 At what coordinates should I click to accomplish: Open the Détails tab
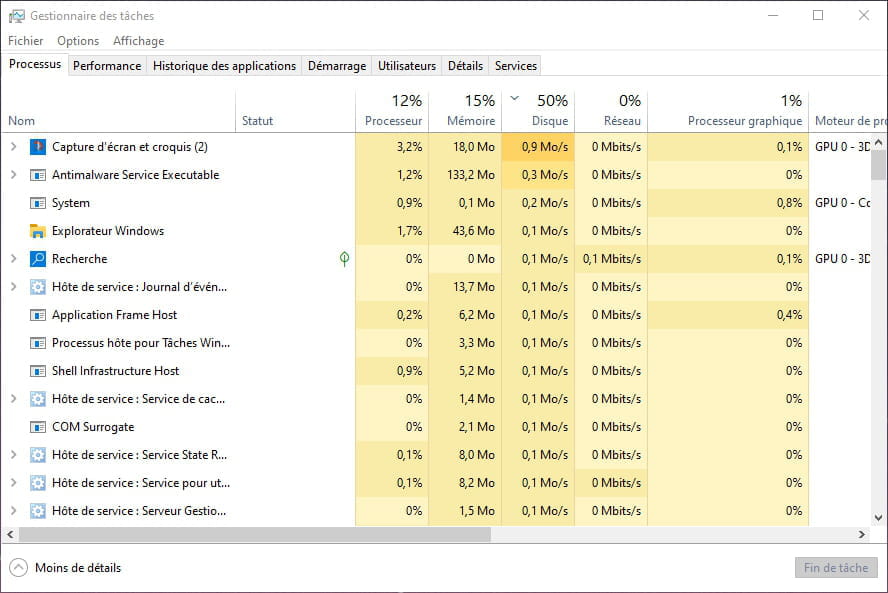point(466,66)
